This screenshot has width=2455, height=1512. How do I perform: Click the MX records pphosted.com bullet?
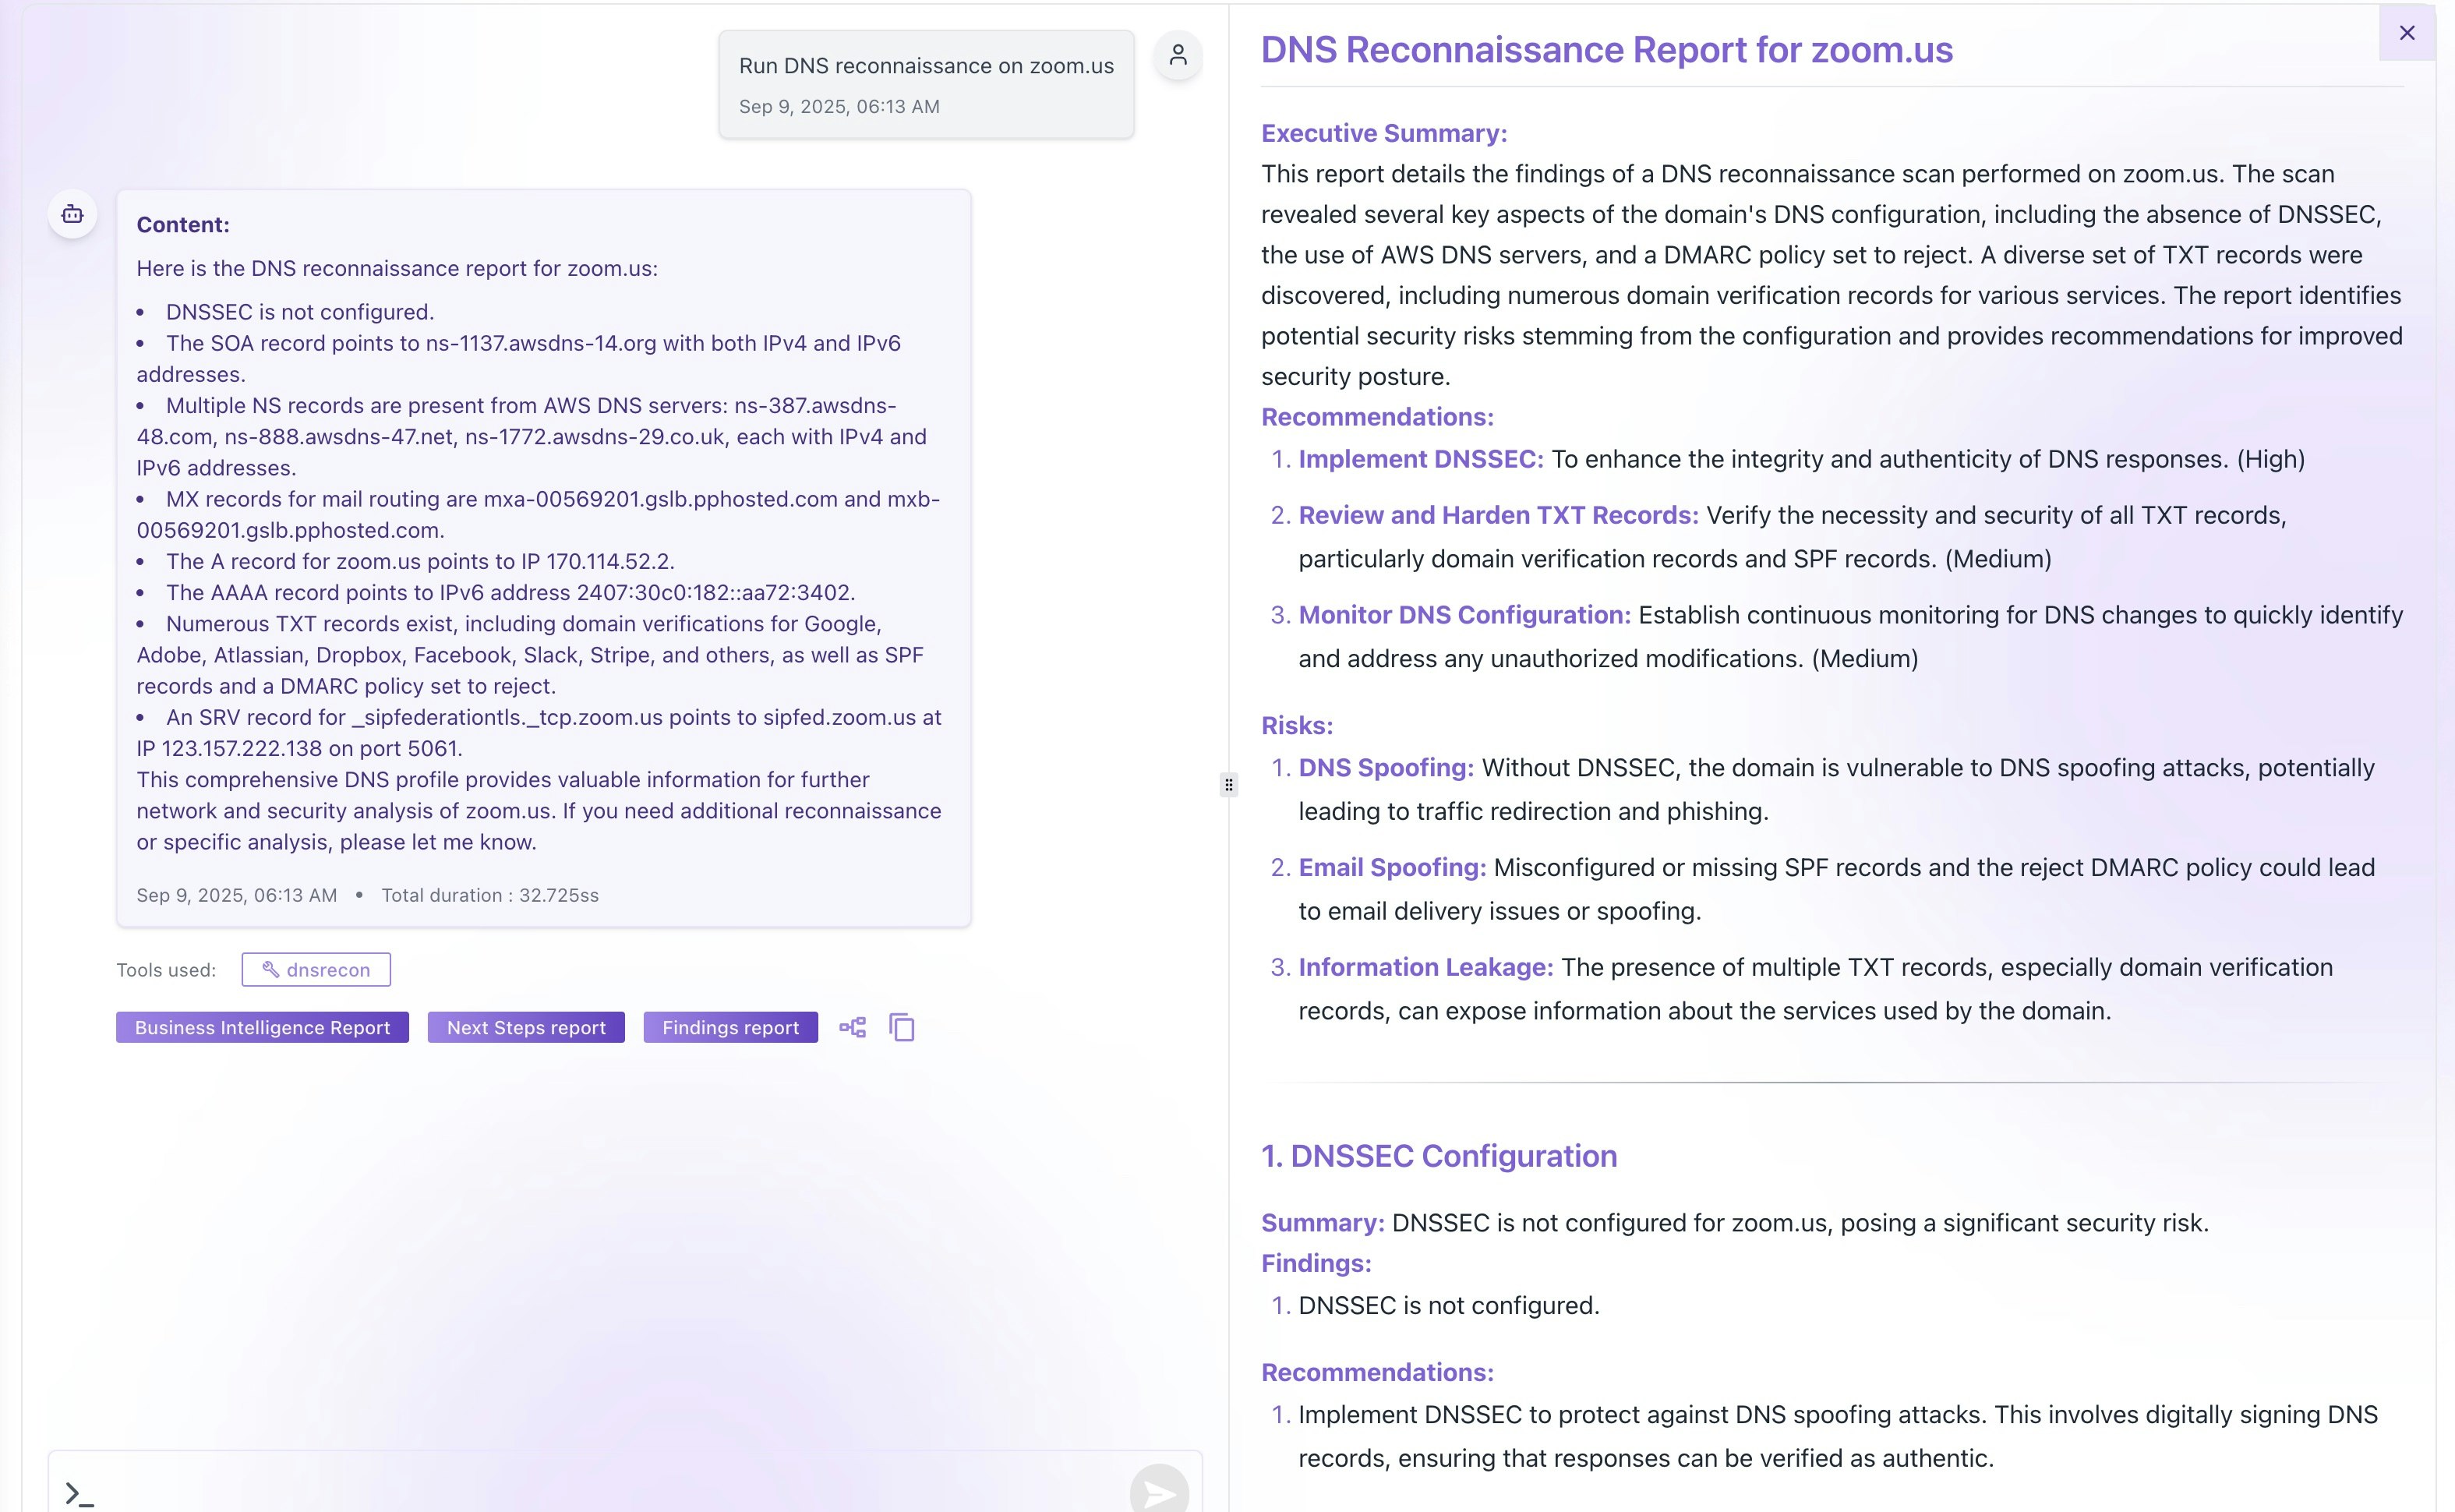coord(538,514)
